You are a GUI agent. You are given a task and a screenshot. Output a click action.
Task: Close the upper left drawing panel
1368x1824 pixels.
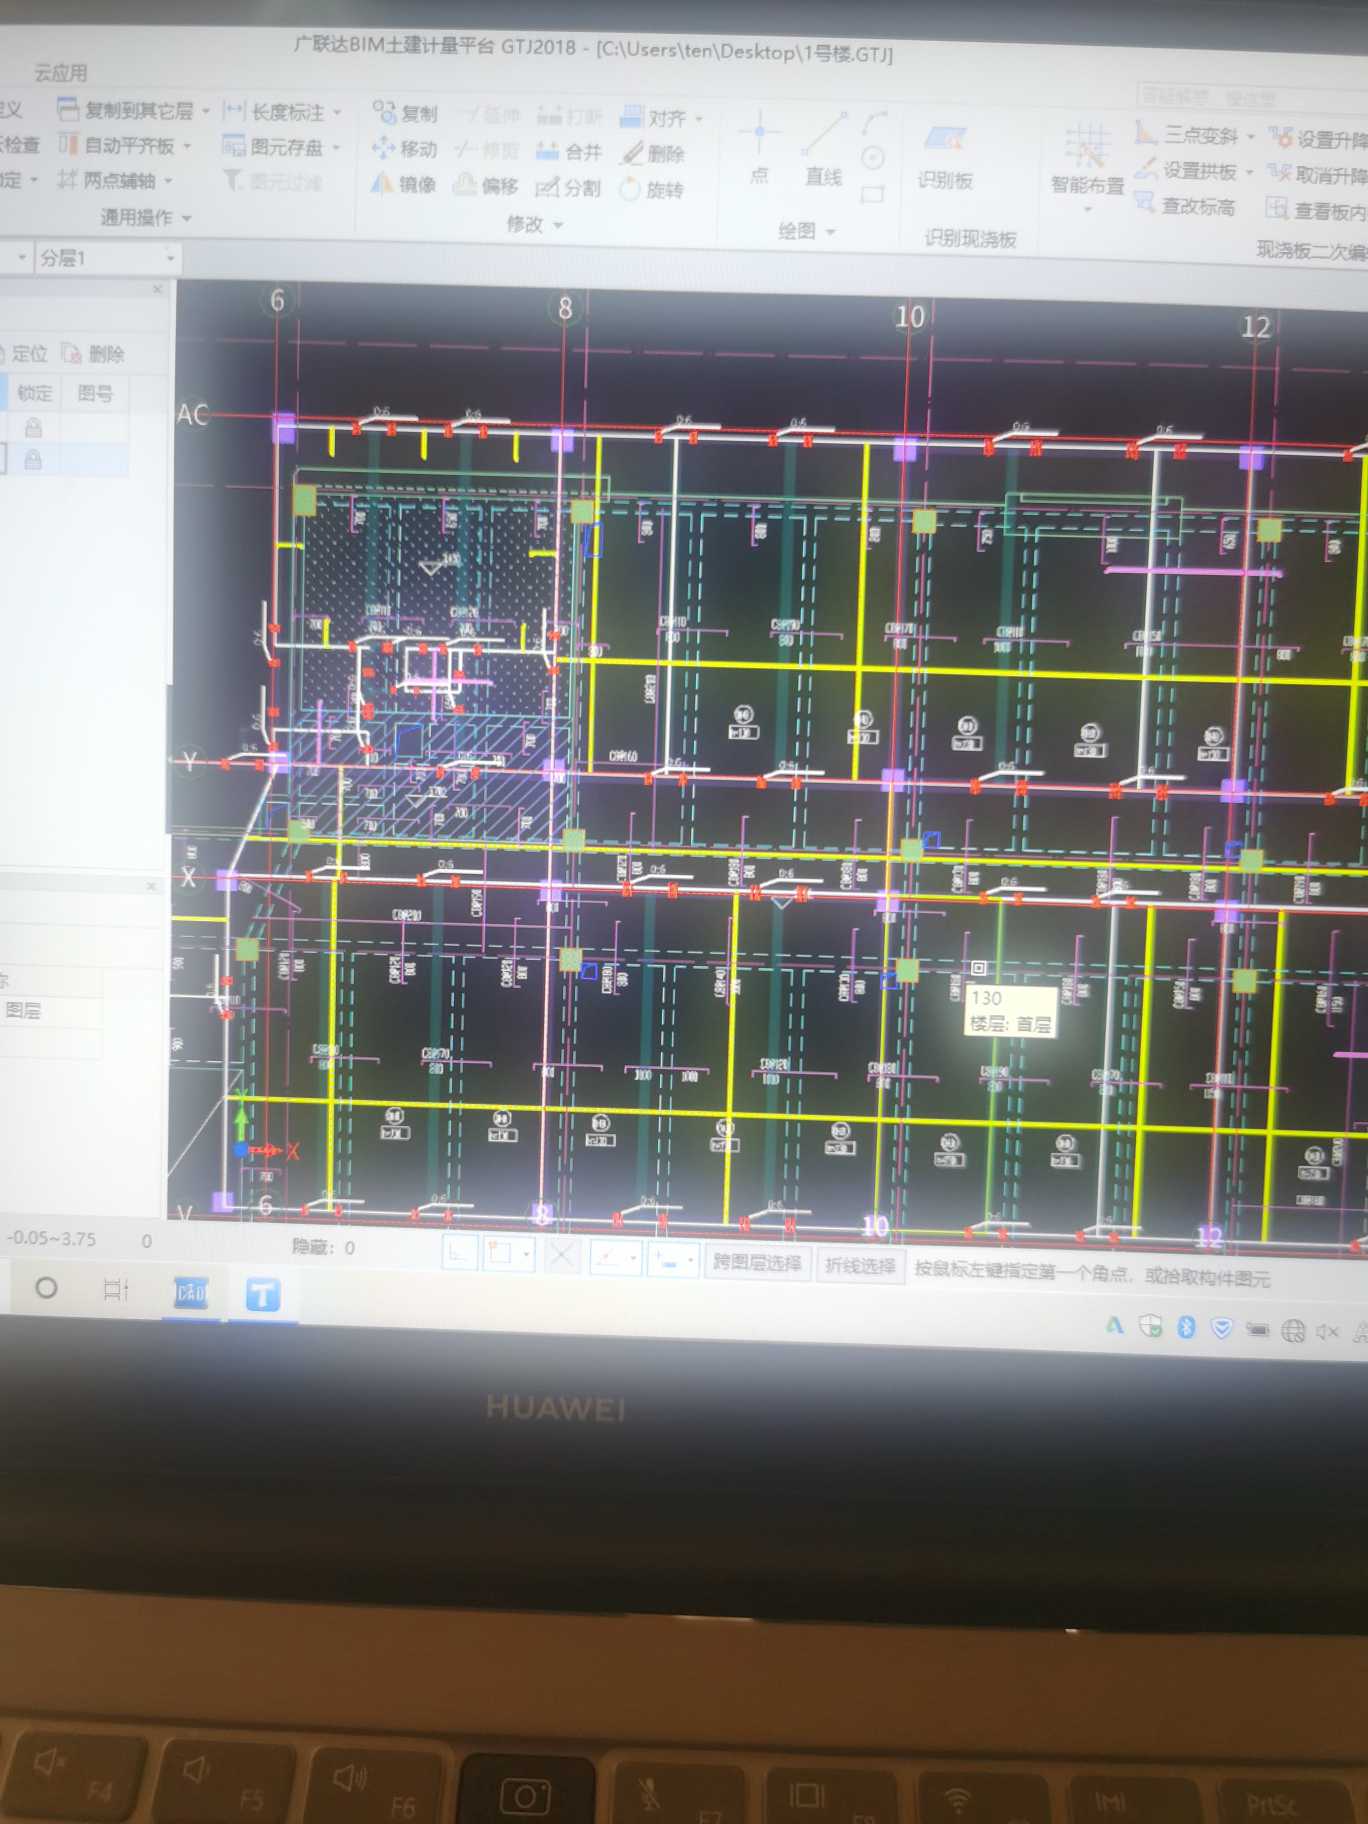coord(157,289)
